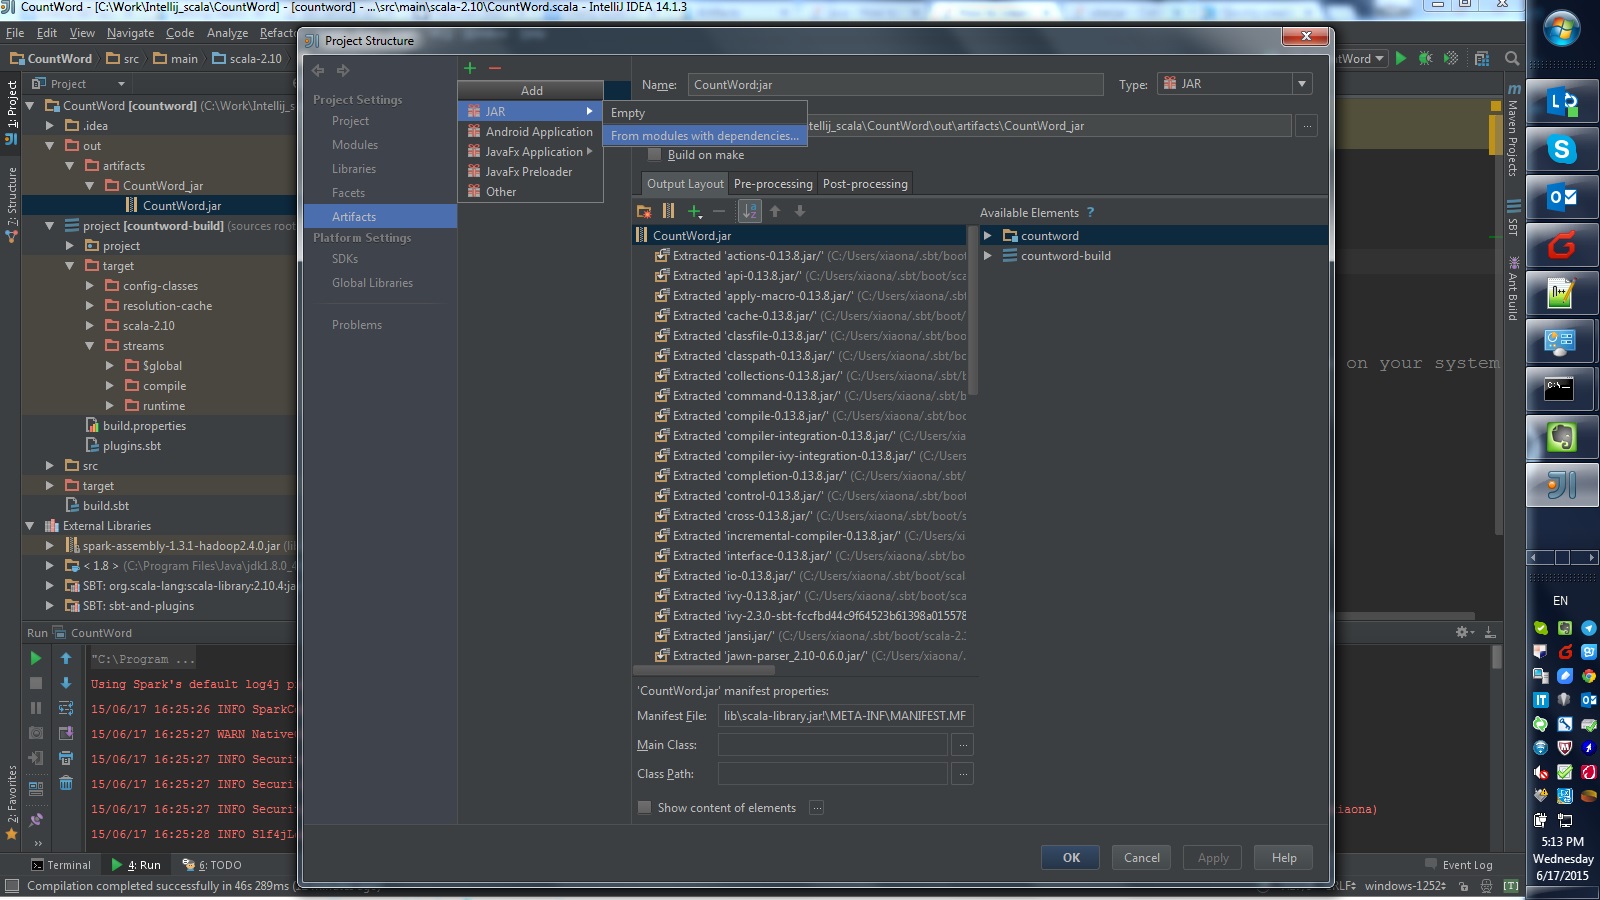This screenshot has height=900, width=1600.
Task: Toggle the Build on make checkbox
Action: [x=654, y=155]
